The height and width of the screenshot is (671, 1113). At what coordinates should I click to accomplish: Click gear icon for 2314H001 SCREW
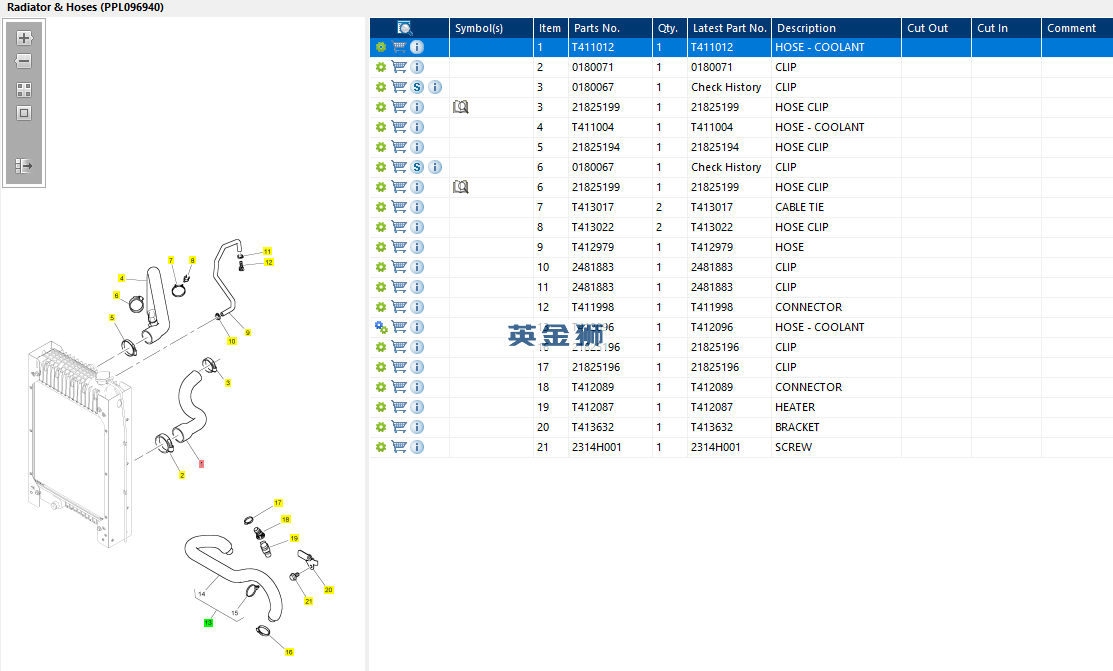[x=381, y=447]
